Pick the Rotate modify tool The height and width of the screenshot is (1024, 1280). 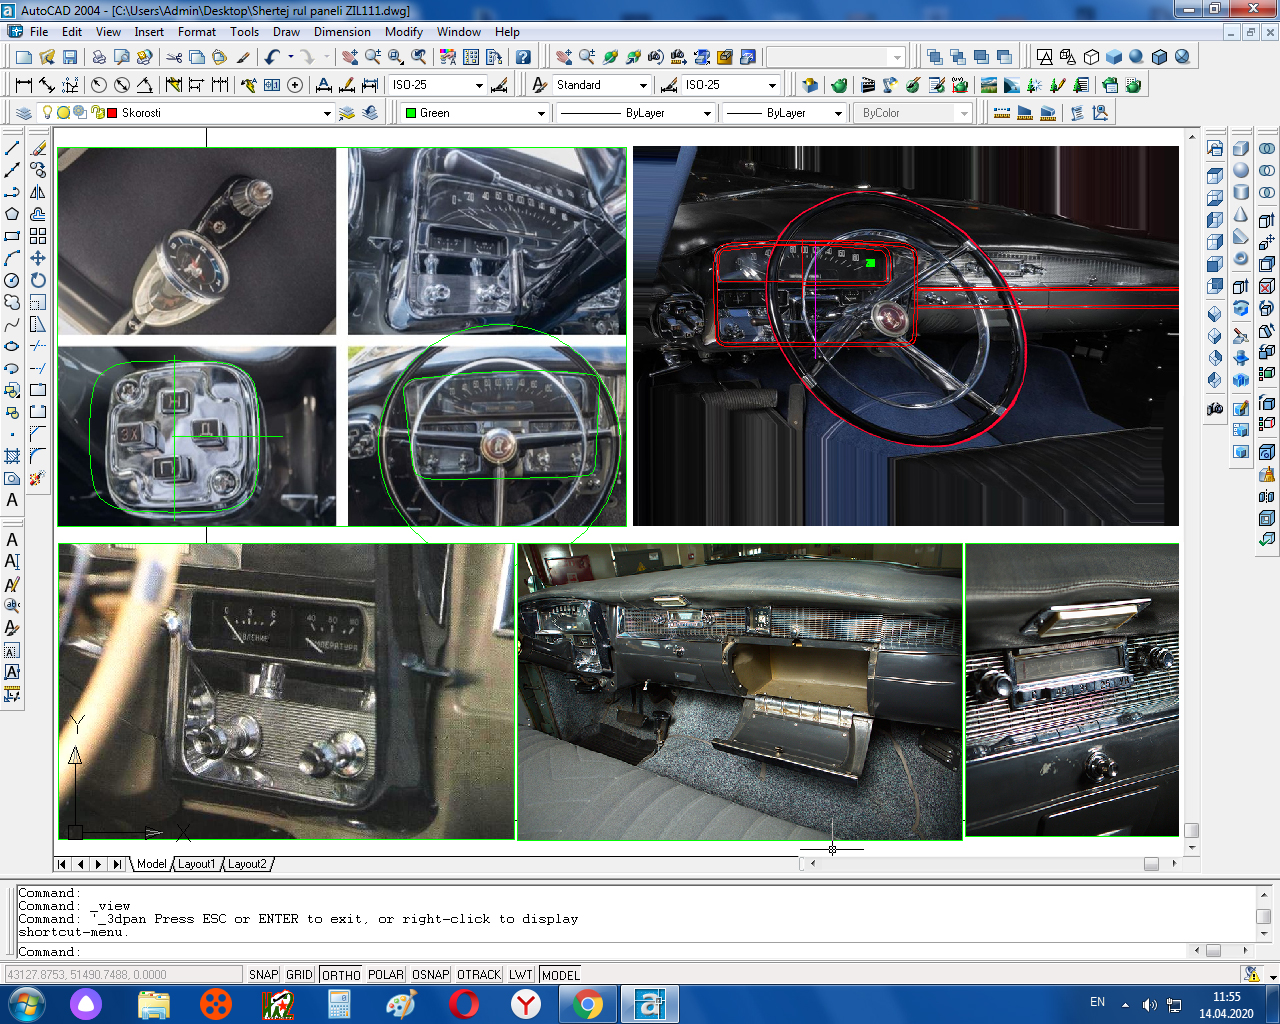pos(38,280)
